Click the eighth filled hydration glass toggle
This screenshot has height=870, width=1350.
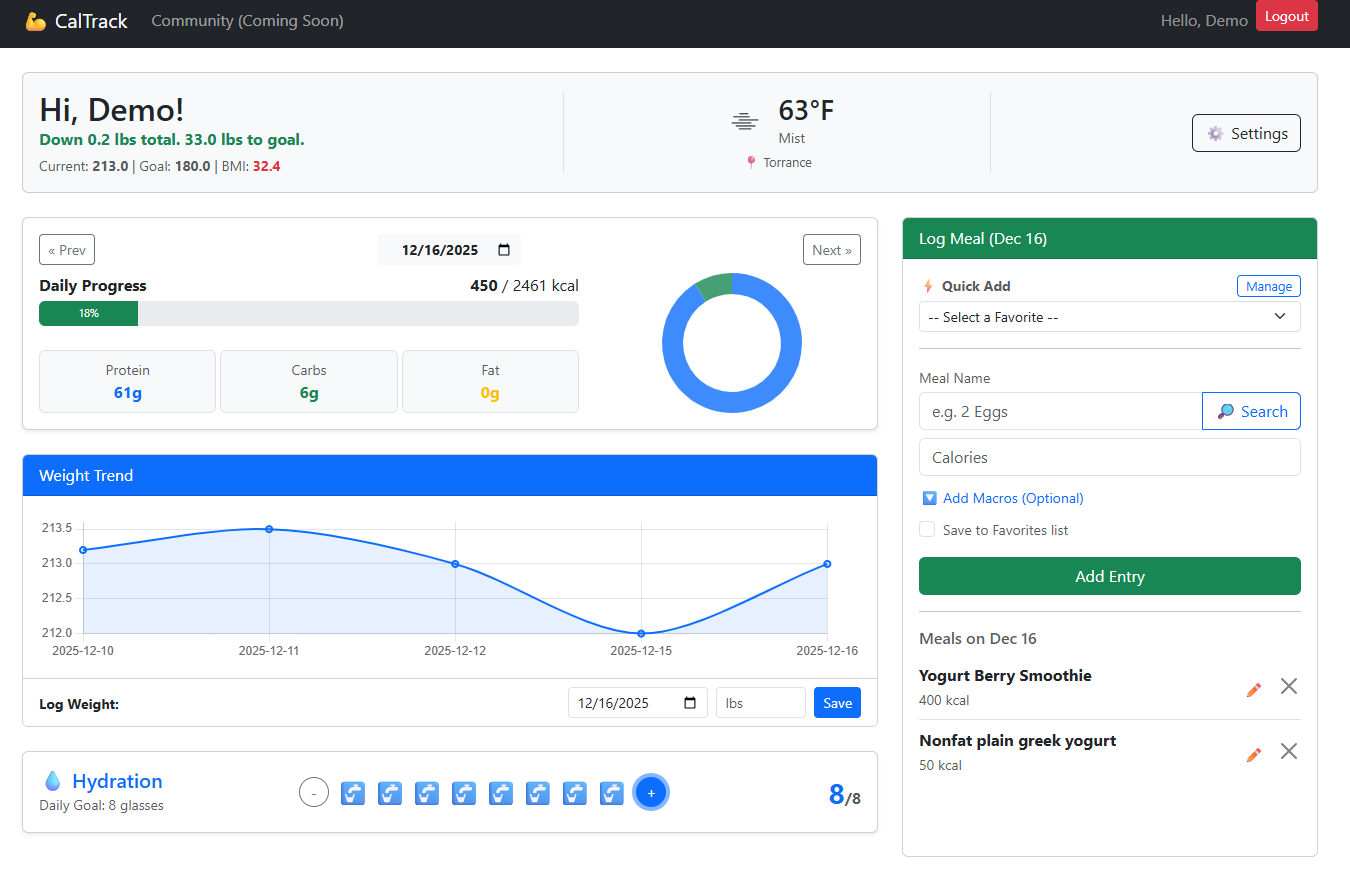click(x=611, y=792)
